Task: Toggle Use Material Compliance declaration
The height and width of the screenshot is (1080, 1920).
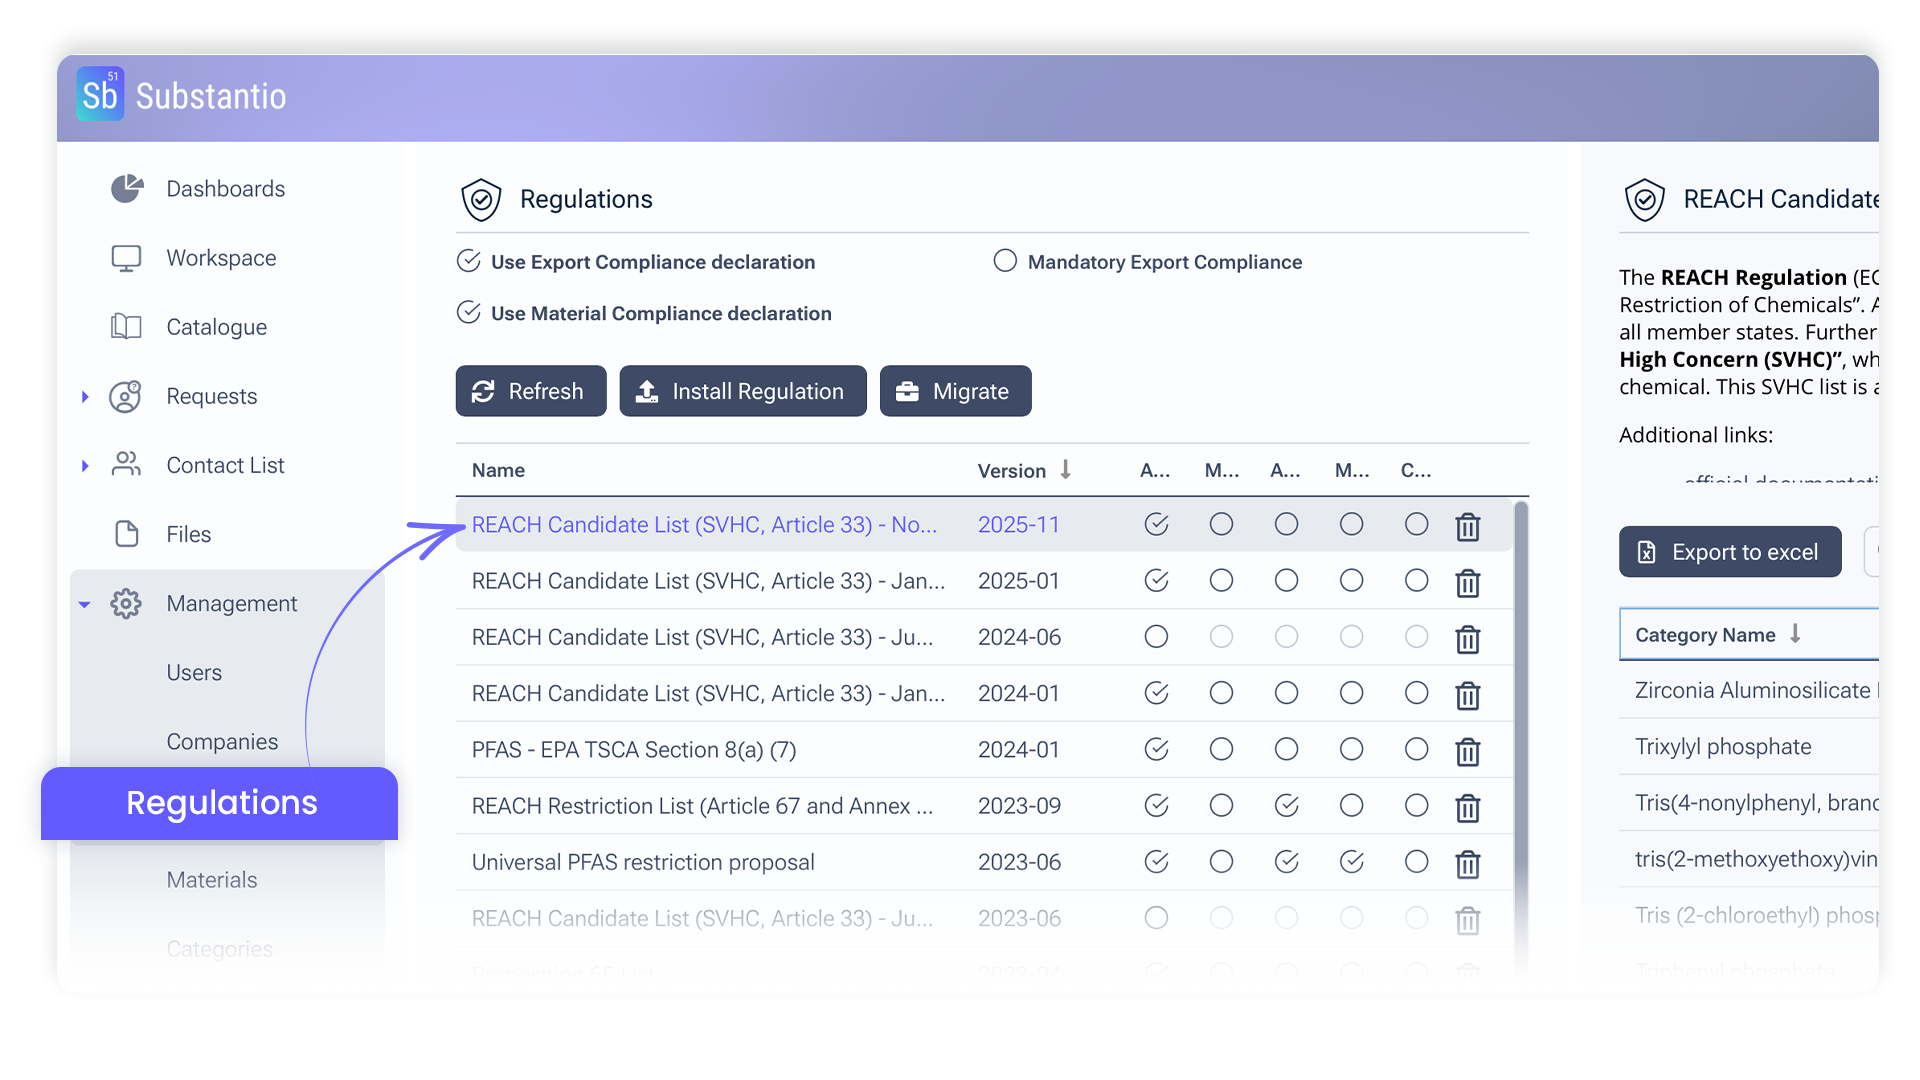Action: click(468, 312)
